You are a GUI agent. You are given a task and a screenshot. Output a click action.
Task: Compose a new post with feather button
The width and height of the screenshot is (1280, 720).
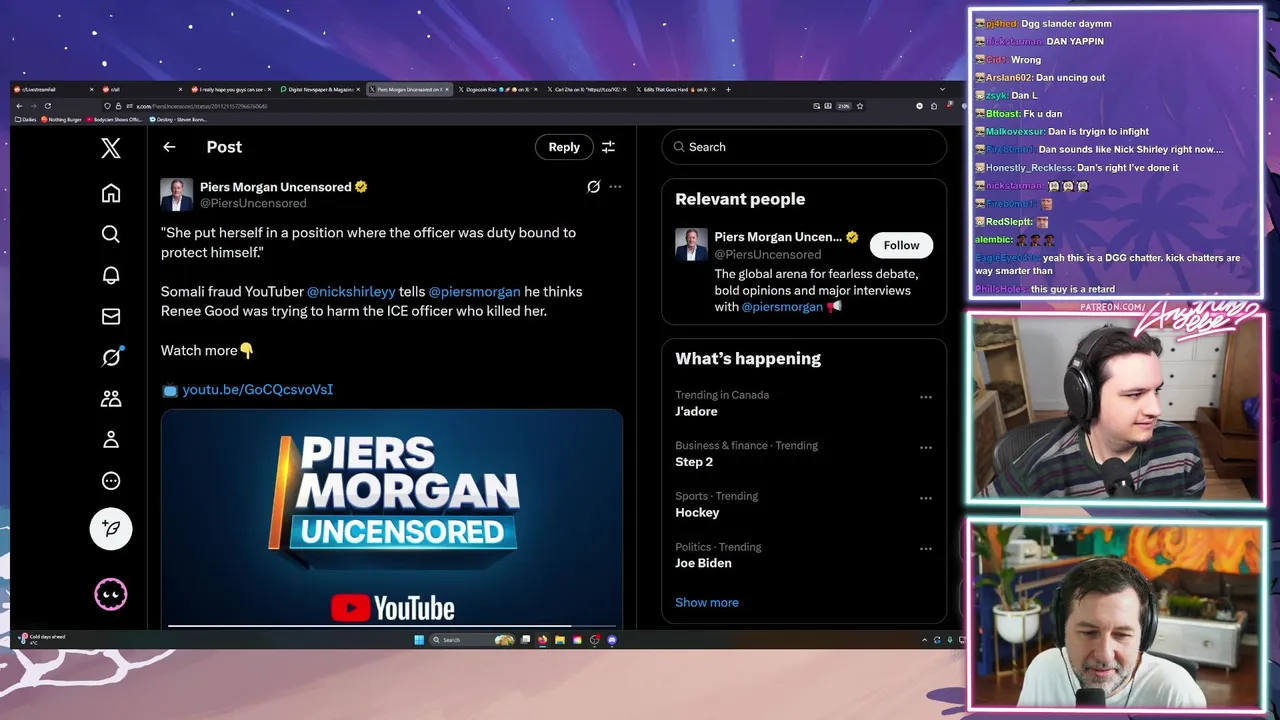point(111,528)
